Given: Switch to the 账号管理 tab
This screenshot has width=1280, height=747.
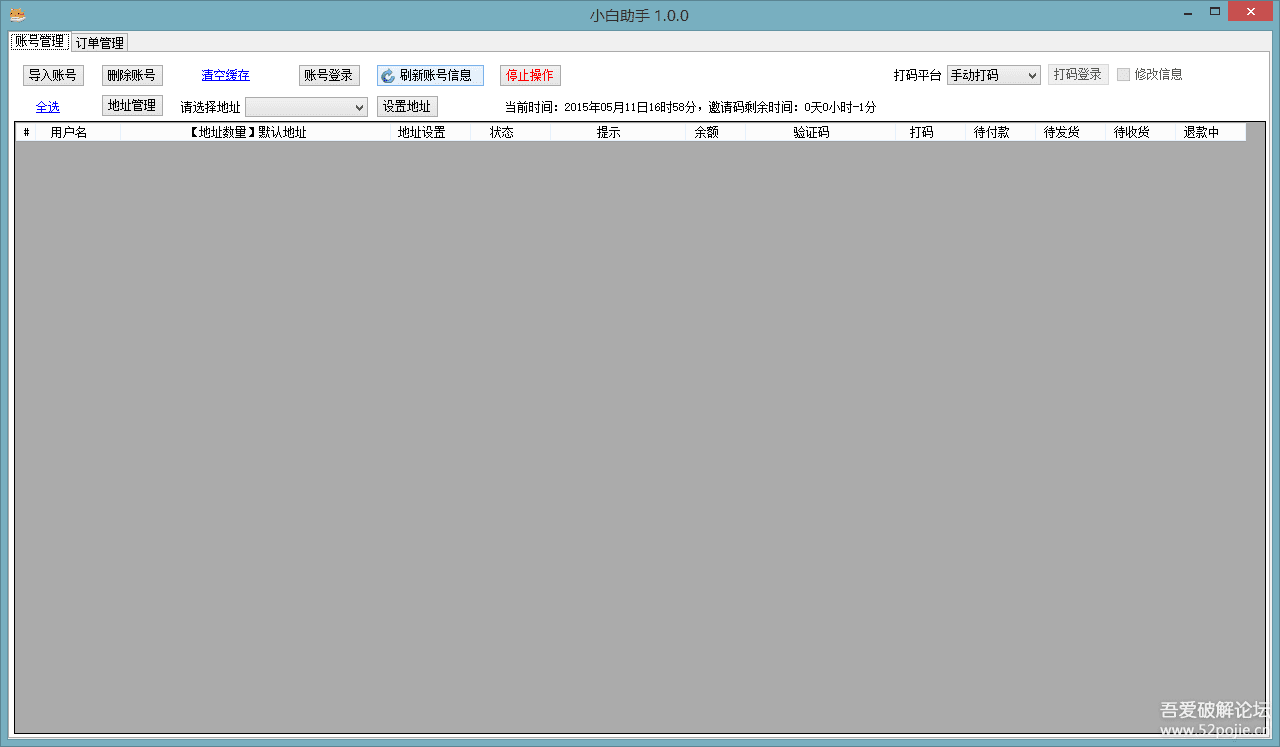Looking at the screenshot, I should click(x=39, y=41).
